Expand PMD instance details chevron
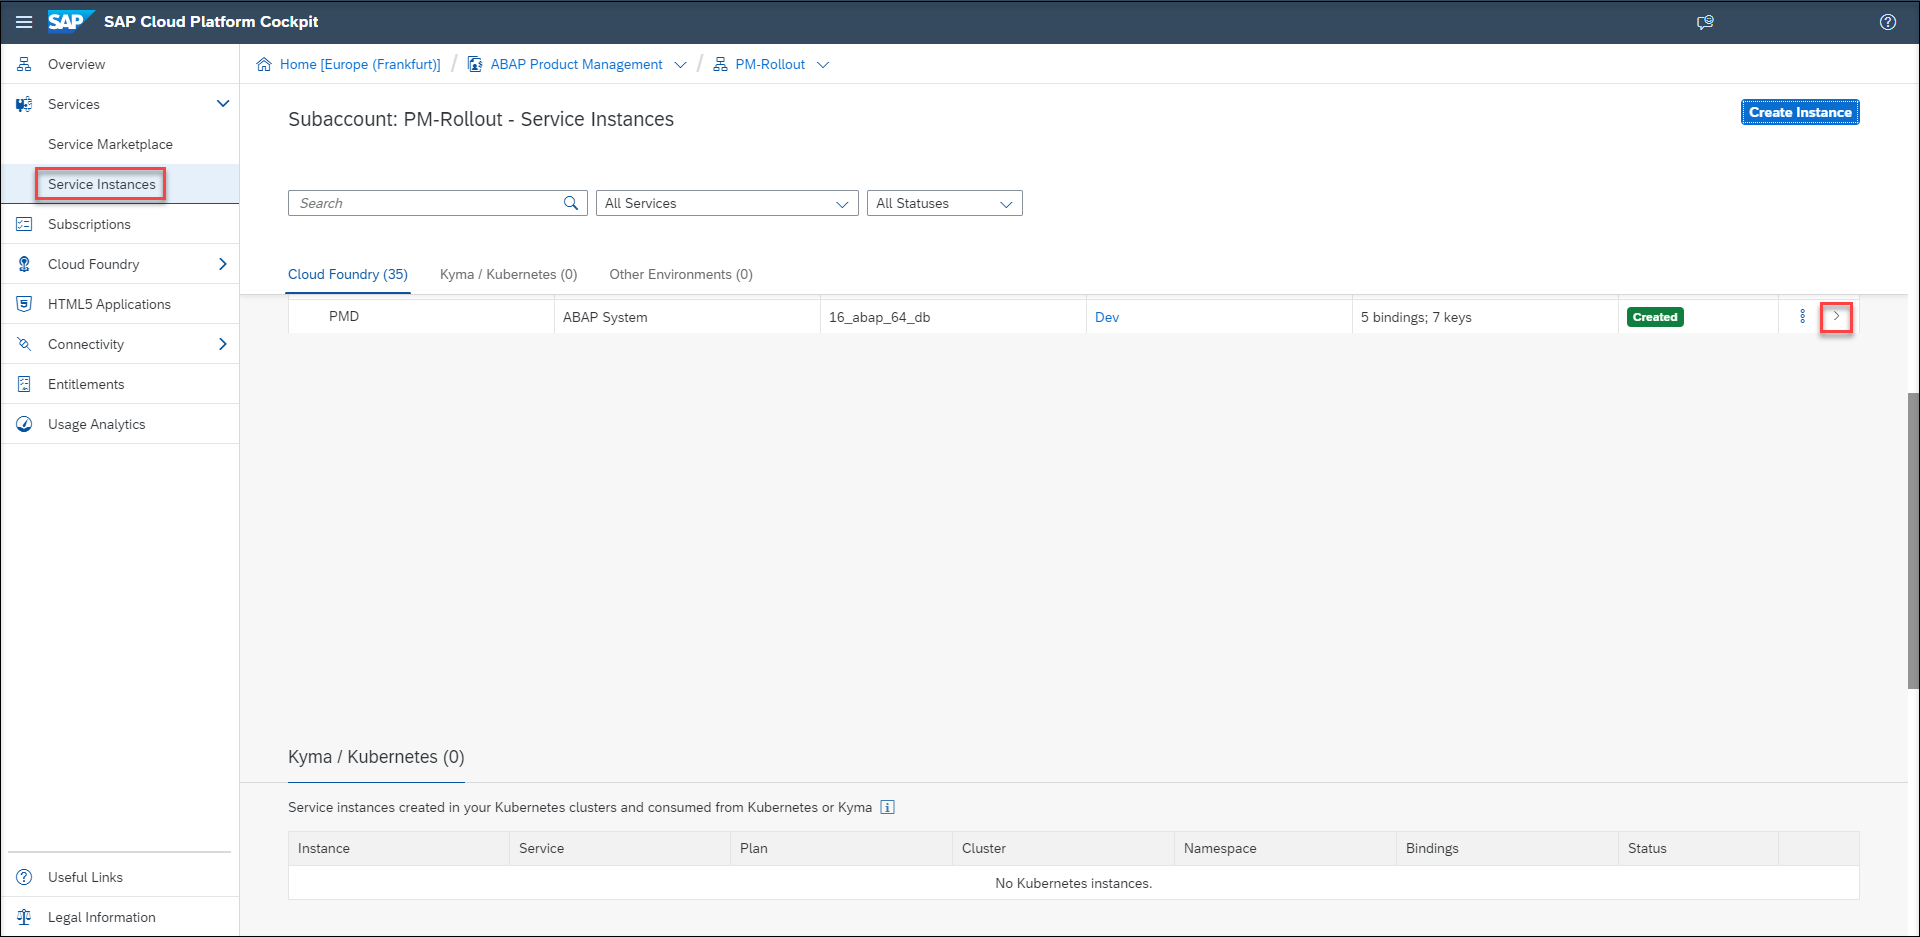Viewport: 1920px width, 937px height. pos(1836,317)
